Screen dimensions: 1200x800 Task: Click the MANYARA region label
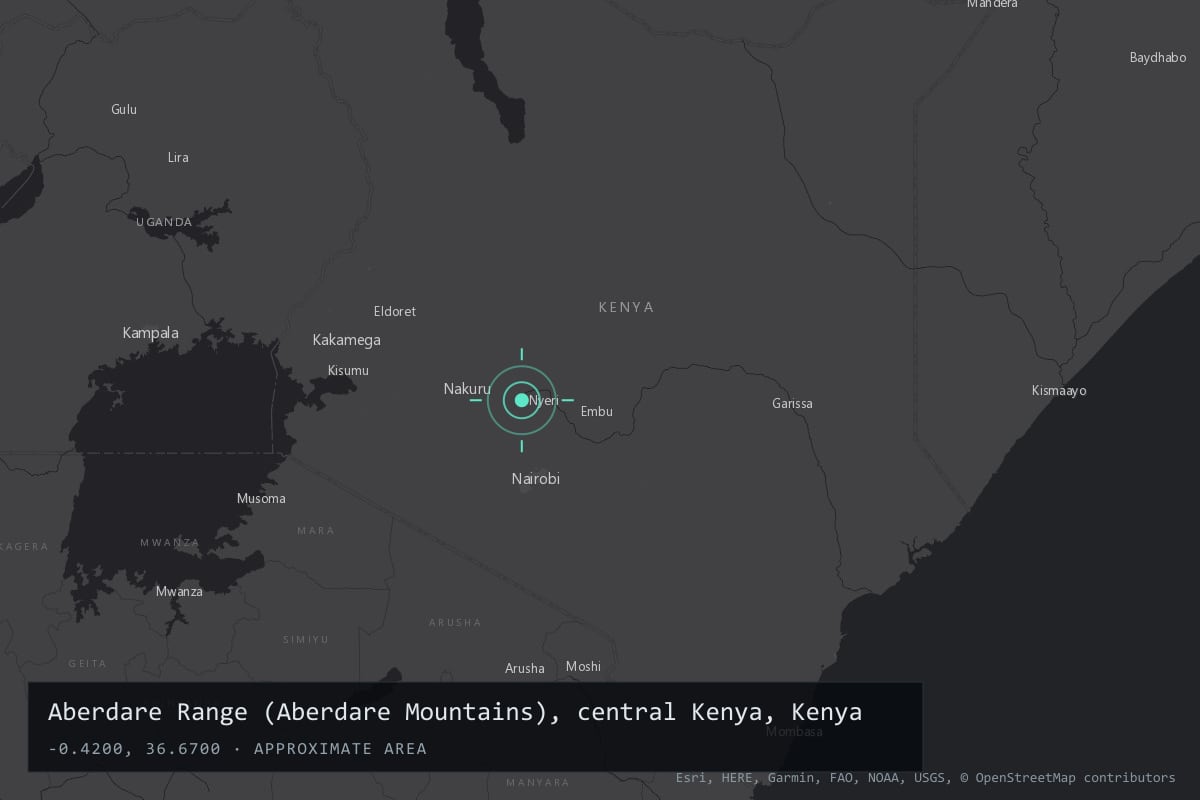click(537, 782)
